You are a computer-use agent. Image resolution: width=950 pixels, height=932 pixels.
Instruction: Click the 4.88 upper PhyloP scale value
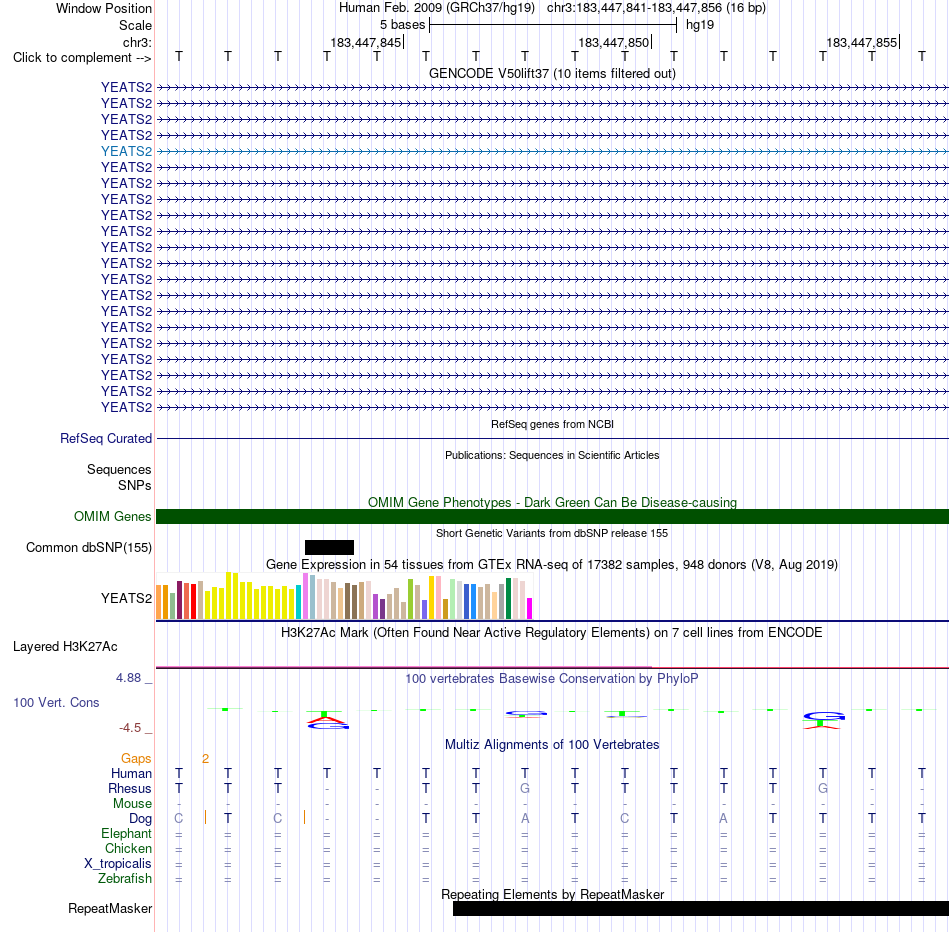pyautogui.click(x=128, y=677)
